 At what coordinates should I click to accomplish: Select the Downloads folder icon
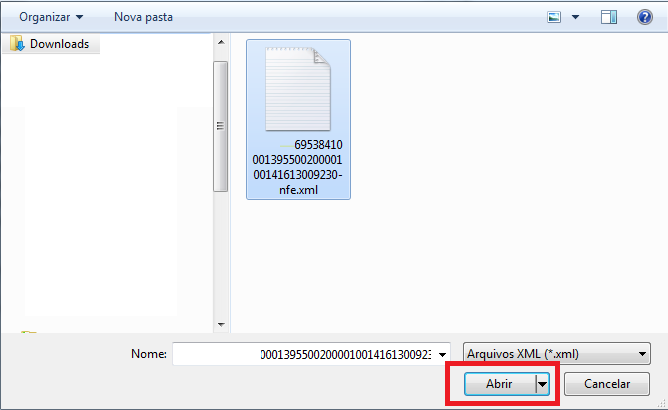17,43
